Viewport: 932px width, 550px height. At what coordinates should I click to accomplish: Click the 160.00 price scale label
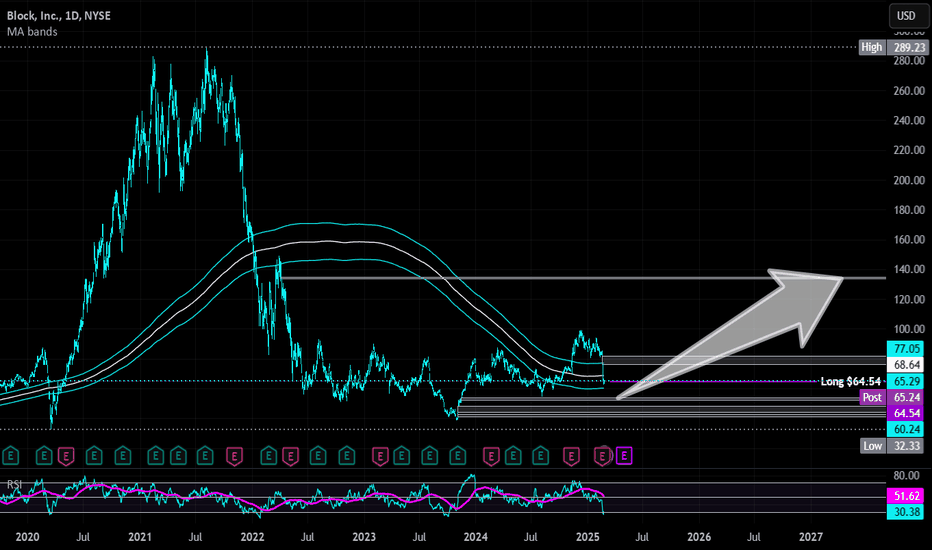(909, 240)
